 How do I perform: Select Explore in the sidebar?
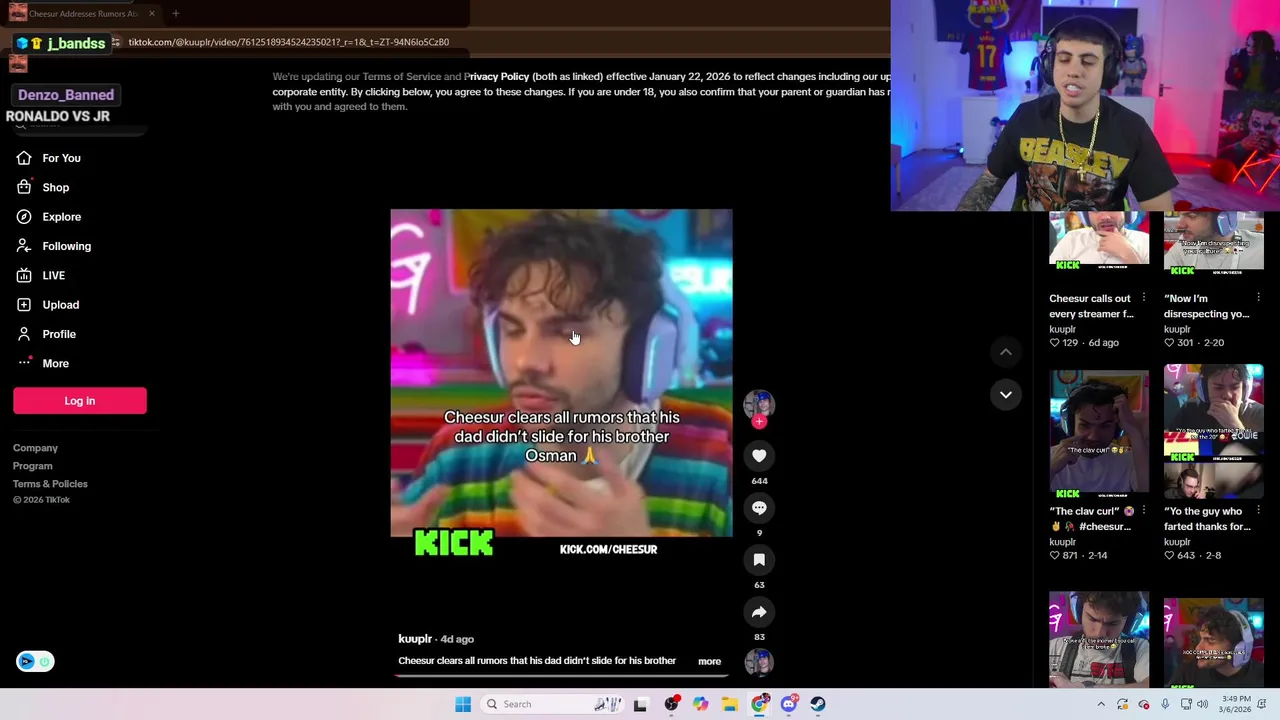pos(61,216)
